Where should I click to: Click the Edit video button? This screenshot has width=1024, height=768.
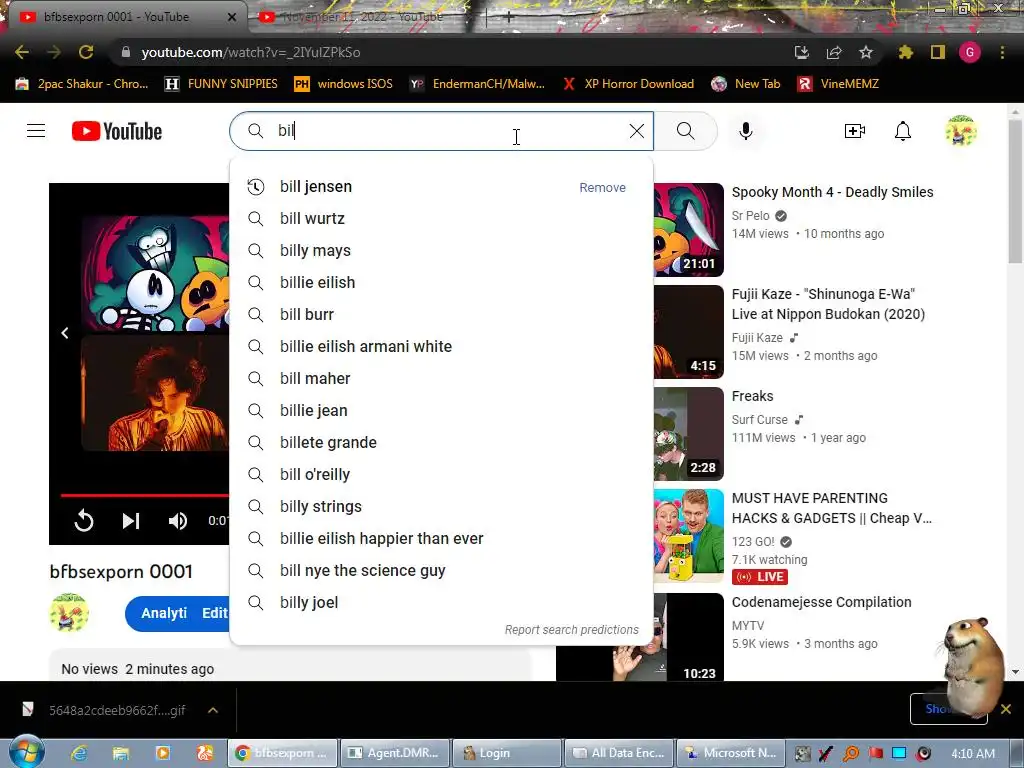pos(214,613)
